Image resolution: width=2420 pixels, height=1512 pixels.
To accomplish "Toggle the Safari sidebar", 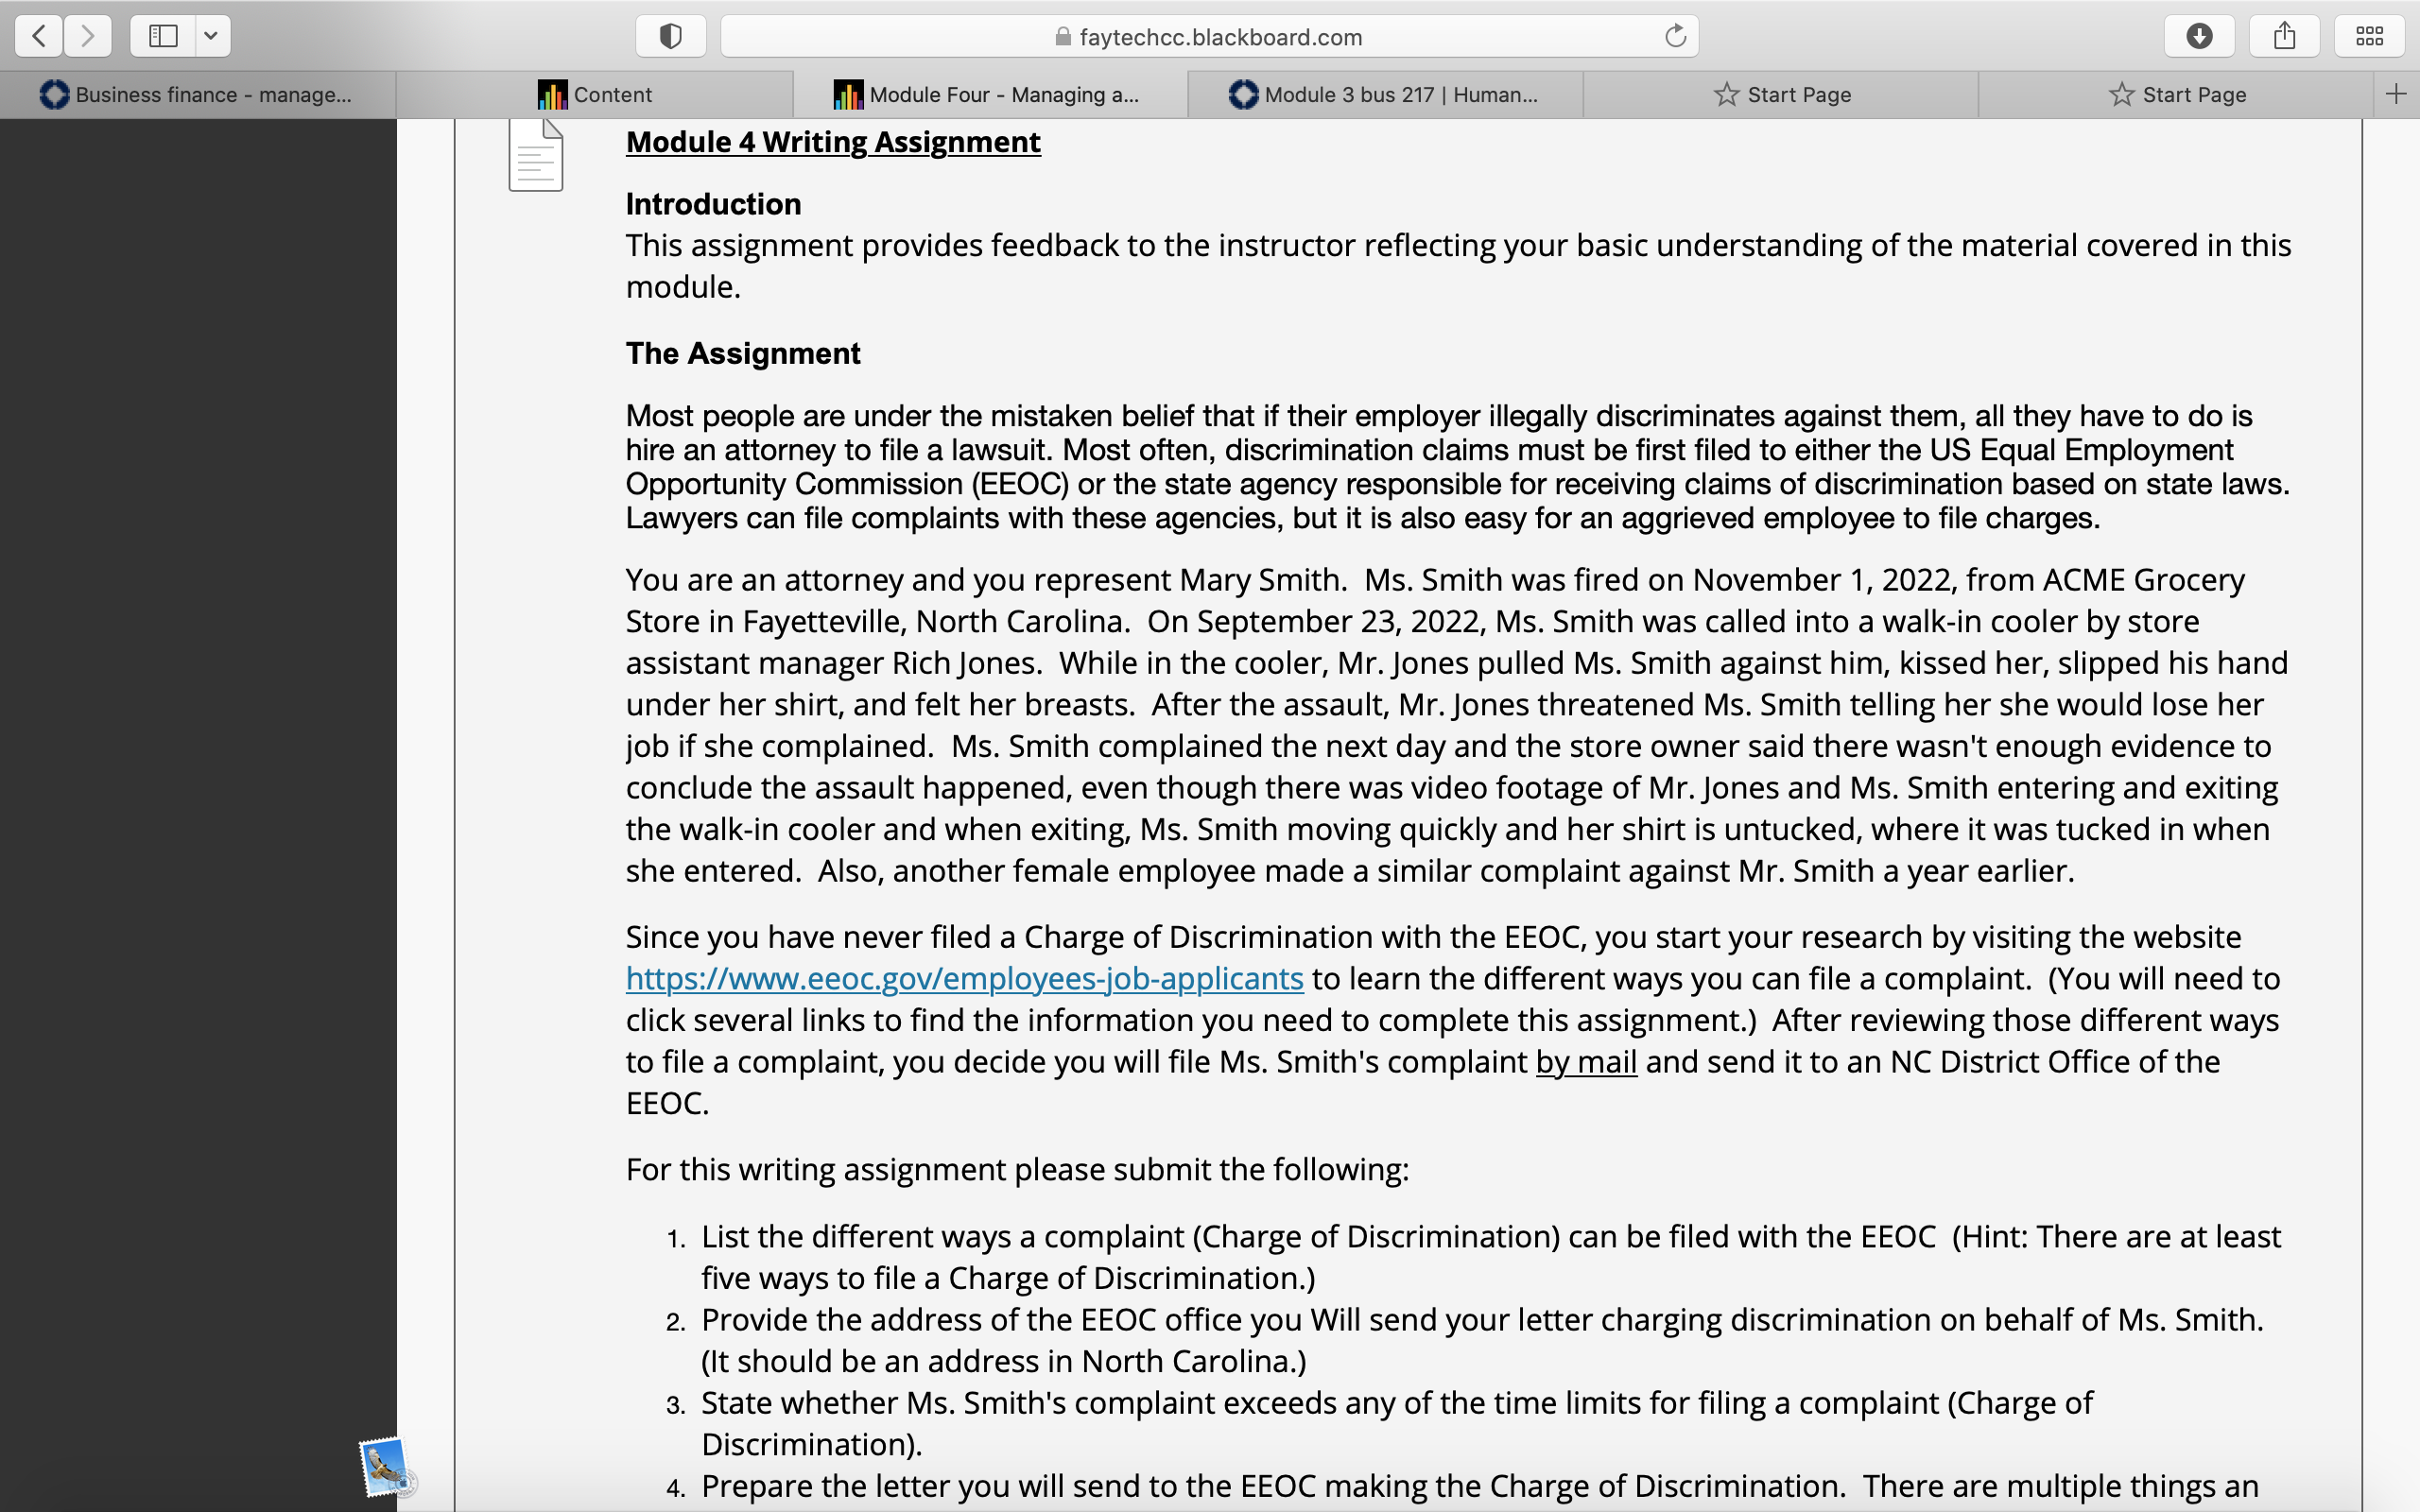I will (x=163, y=36).
